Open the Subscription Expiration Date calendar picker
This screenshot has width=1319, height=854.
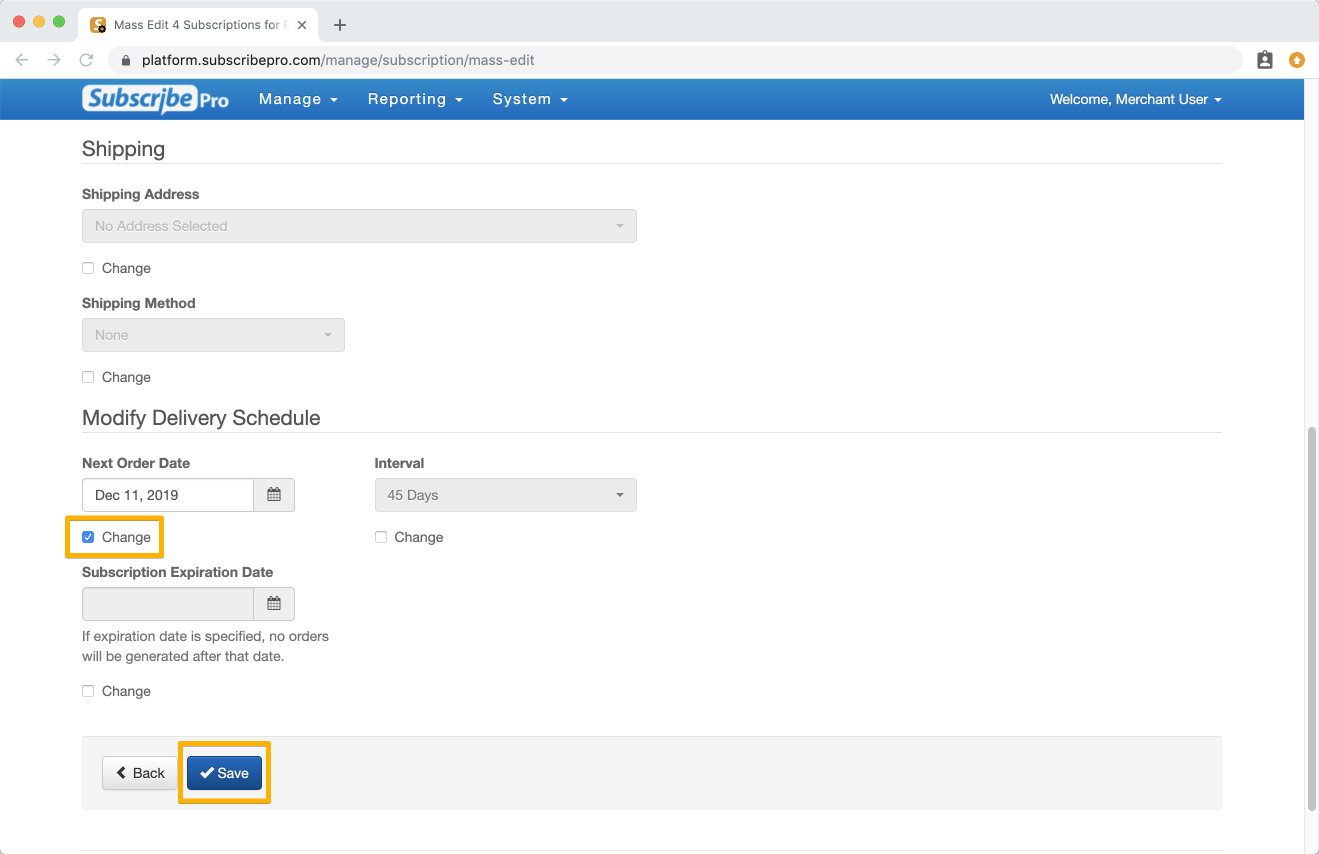274,604
